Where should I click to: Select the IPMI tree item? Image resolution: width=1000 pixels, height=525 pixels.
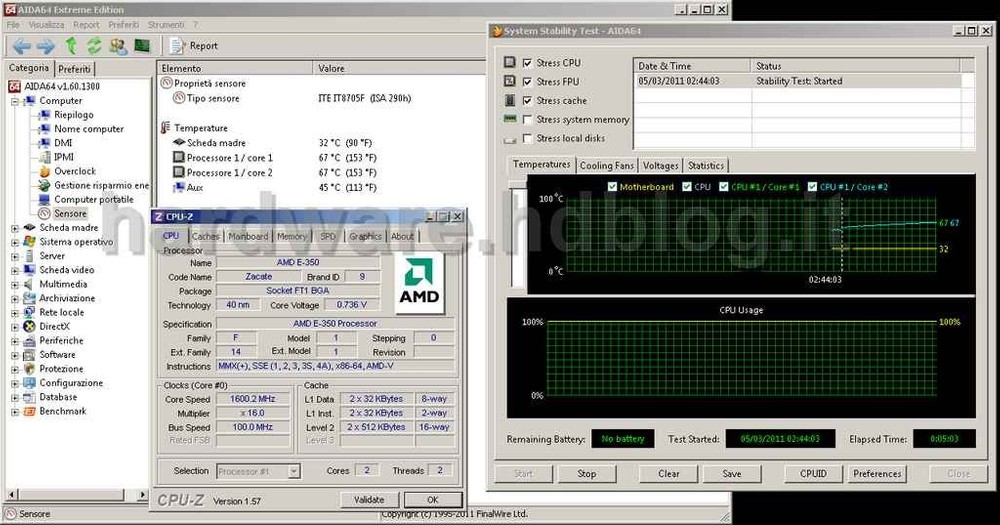[64, 157]
